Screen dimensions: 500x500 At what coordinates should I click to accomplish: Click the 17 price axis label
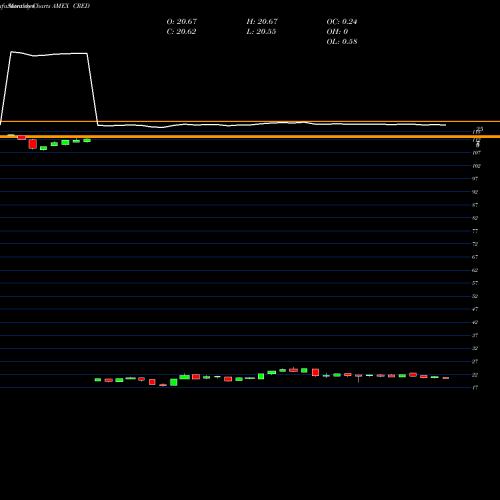pos(475,387)
